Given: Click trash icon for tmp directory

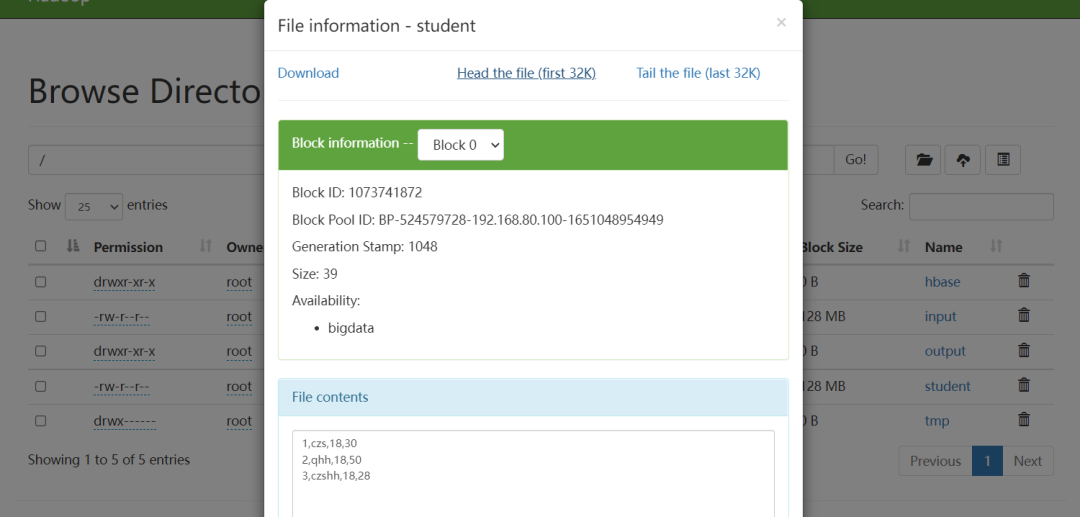Looking at the screenshot, I should 1024,421.
